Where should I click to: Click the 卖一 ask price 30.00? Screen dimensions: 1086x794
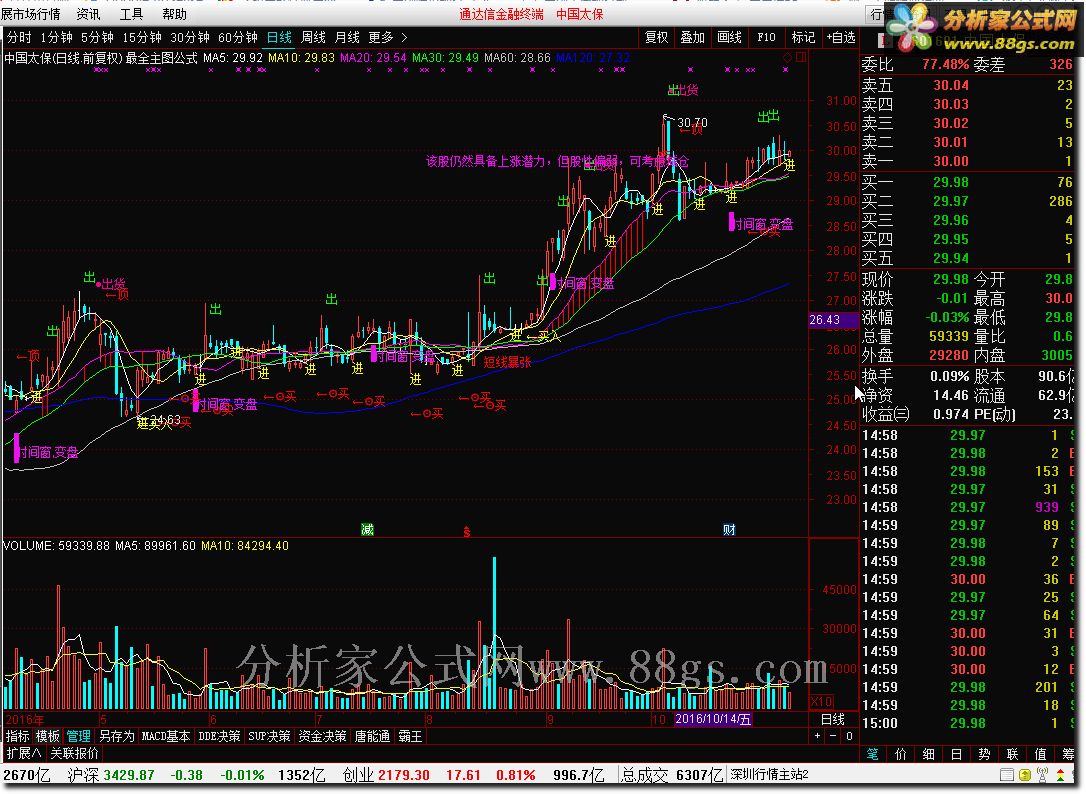[951, 161]
